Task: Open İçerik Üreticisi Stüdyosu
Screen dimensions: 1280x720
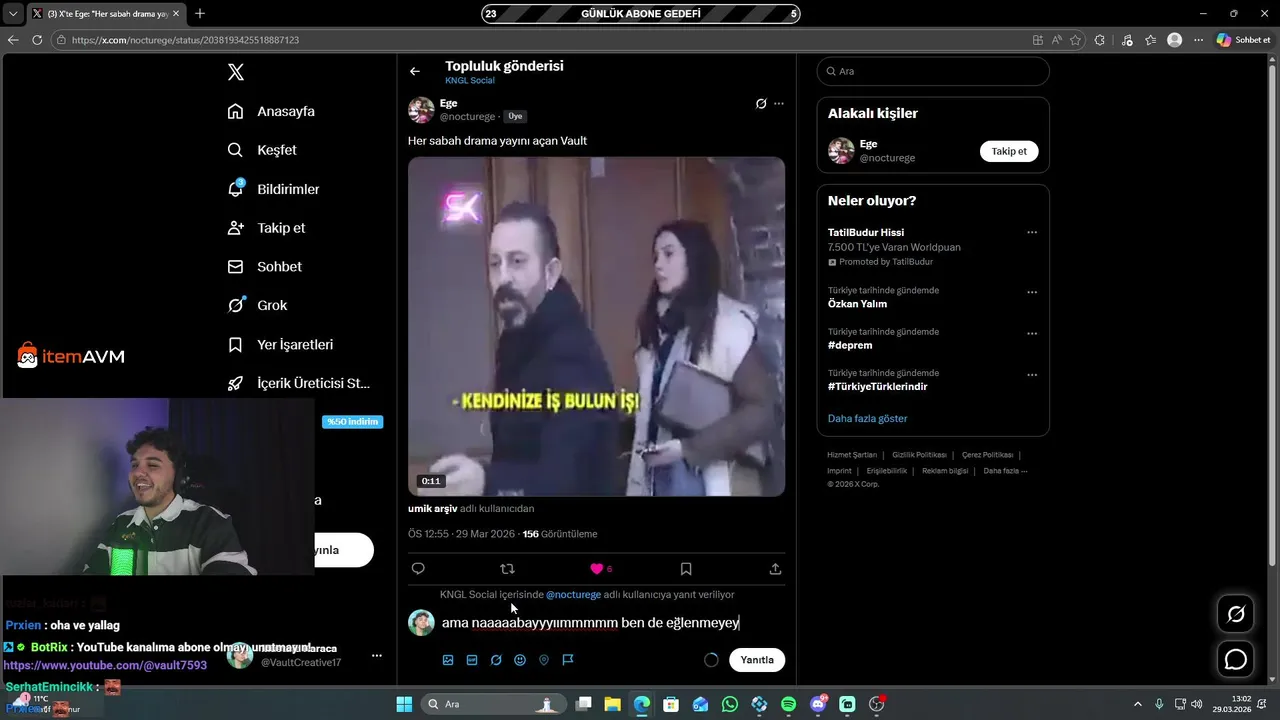Action: point(299,383)
